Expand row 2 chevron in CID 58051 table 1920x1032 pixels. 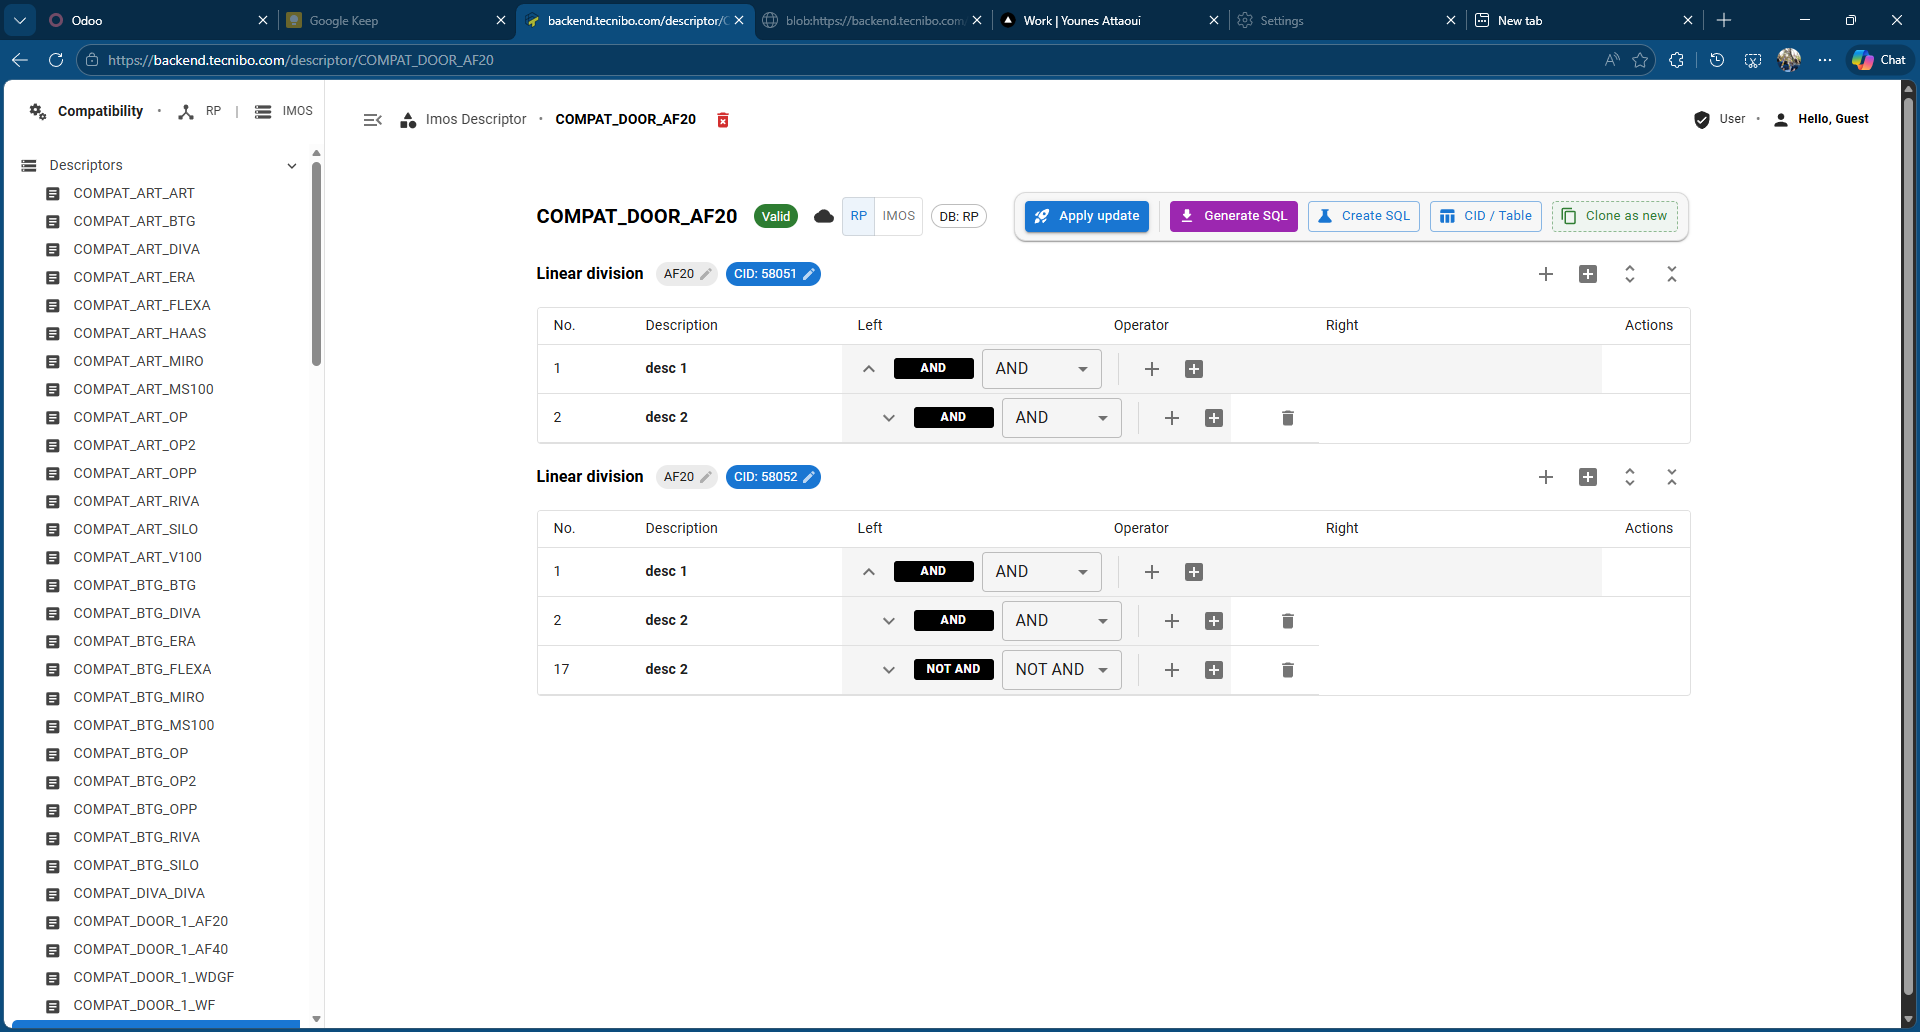(x=889, y=418)
